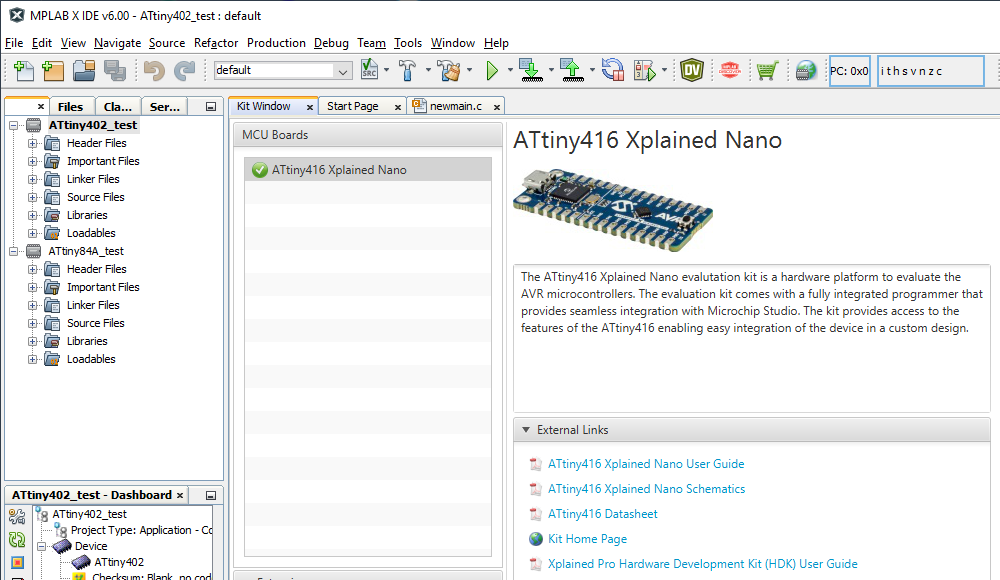Expand Loadables under ATtiny402_test
Screen dimensions: 1000x580
click(32, 234)
